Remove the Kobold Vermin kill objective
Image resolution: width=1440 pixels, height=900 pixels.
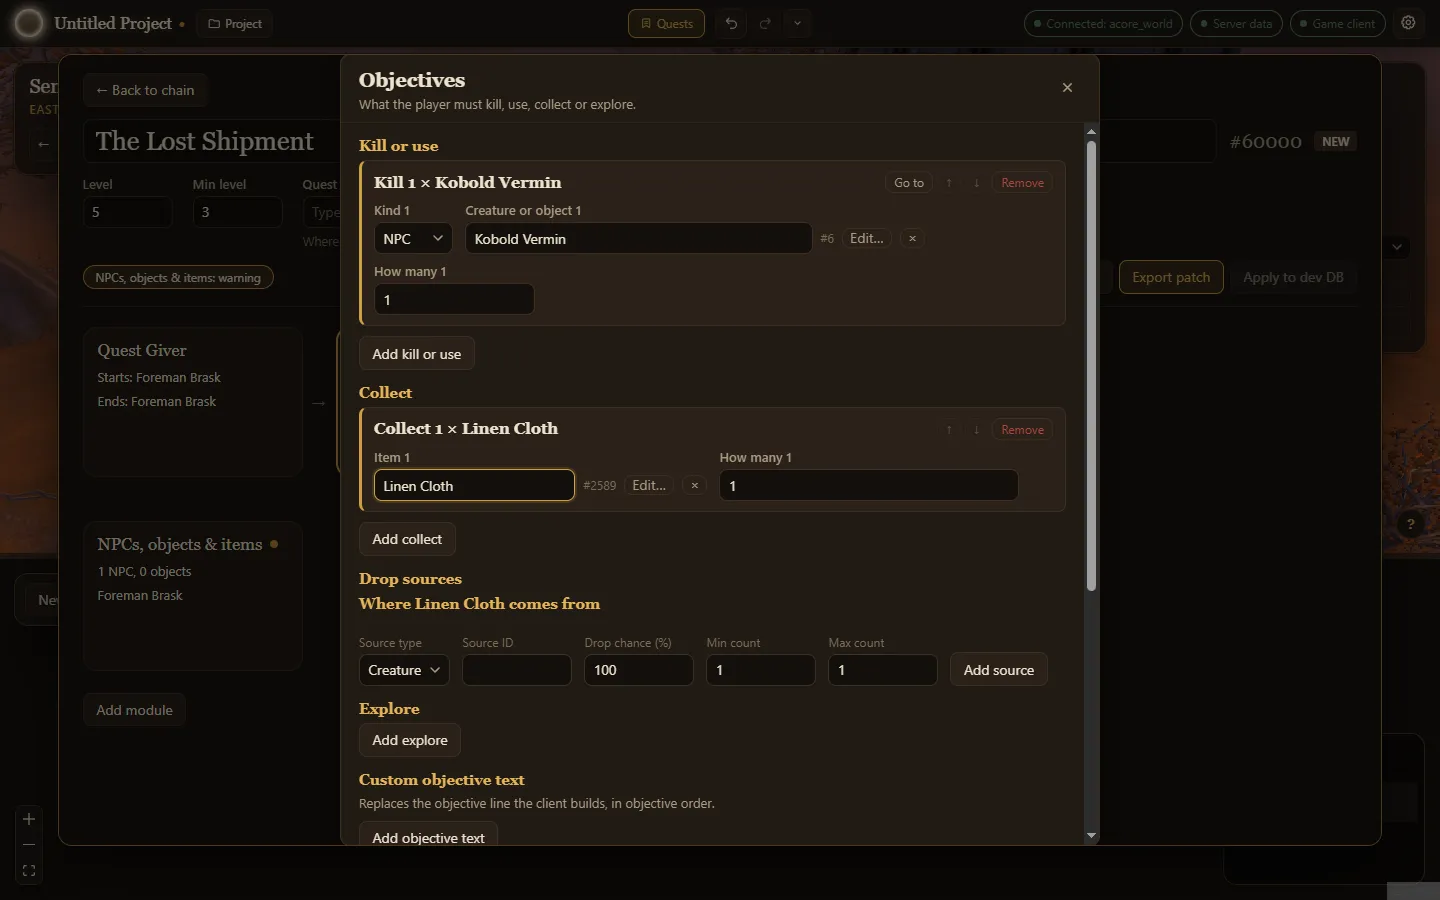(x=1022, y=183)
